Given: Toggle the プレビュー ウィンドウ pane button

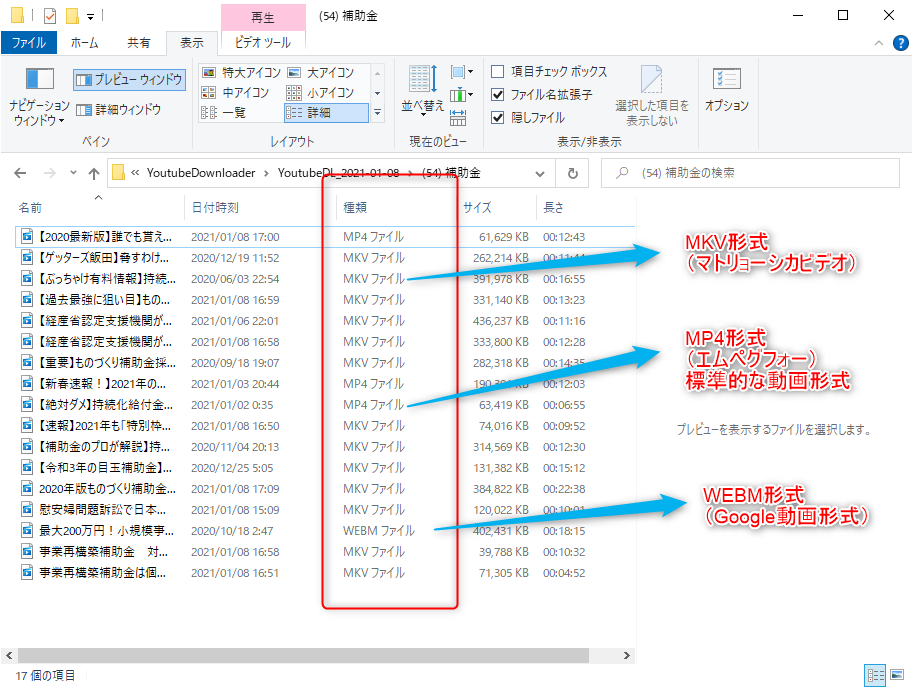Looking at the screenshot, I should [x=128, y=79].
